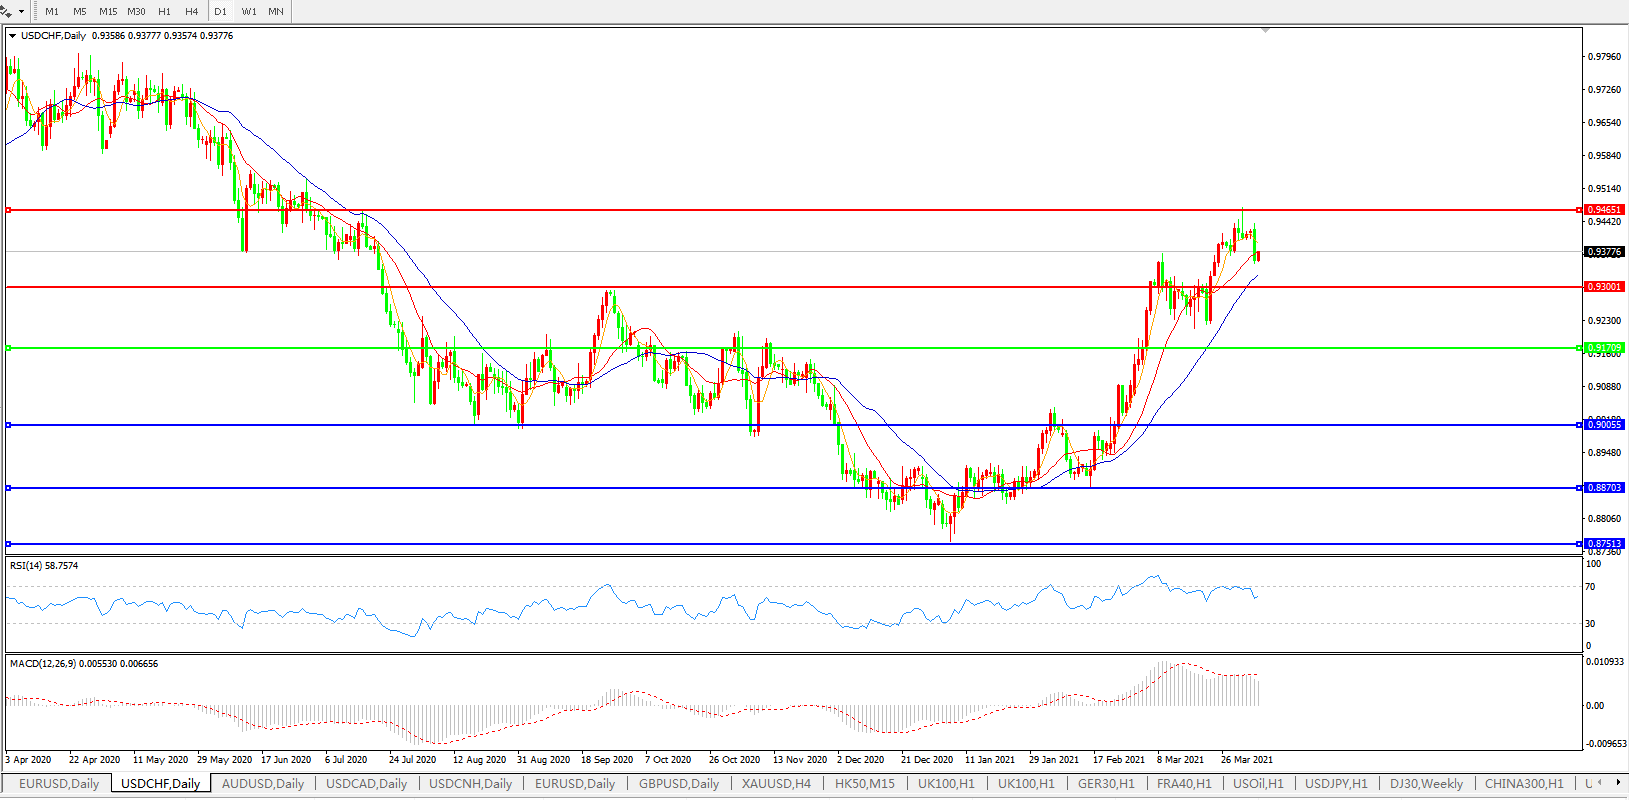Open dropdown arrow beside the top-left toolbar icon

point(21,12)
